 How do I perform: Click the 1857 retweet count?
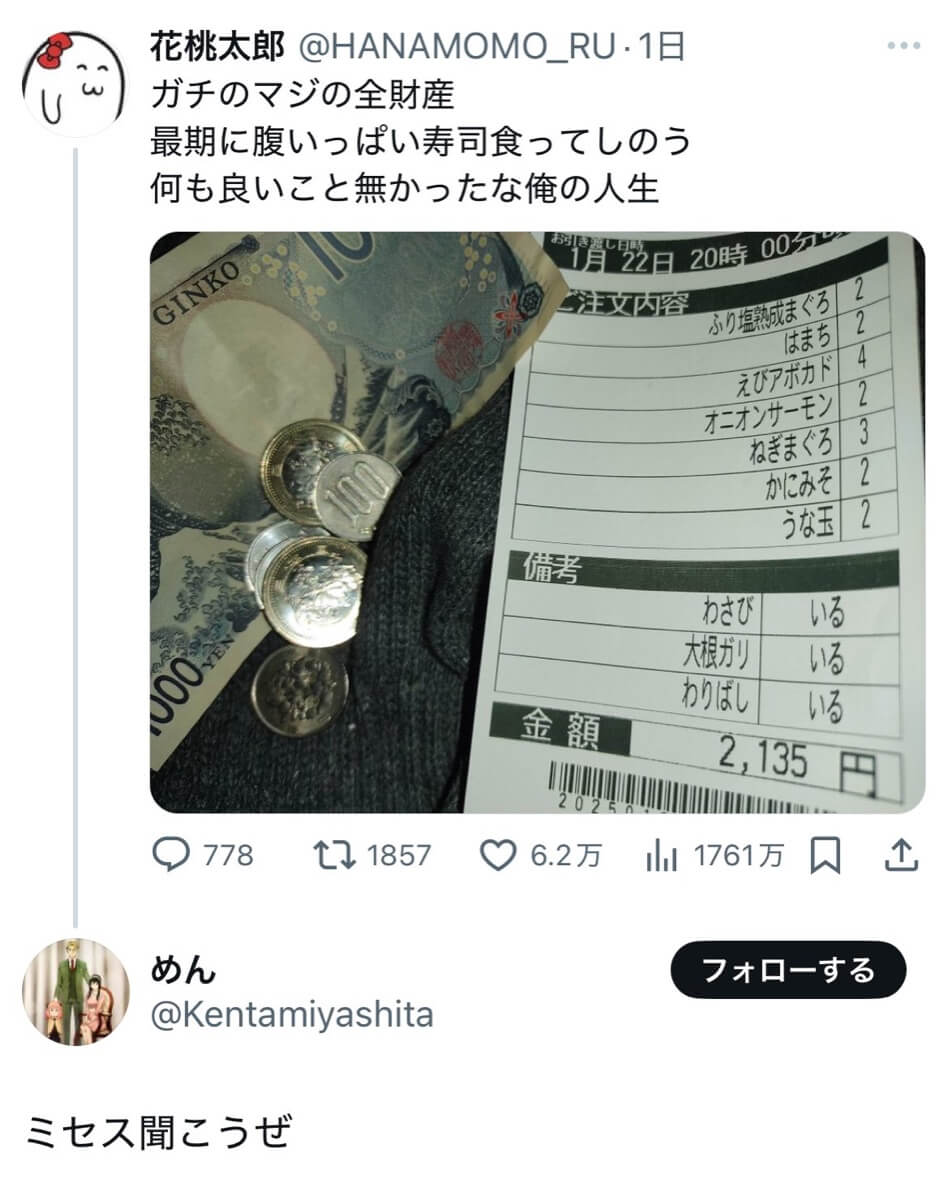click(399, 856)
